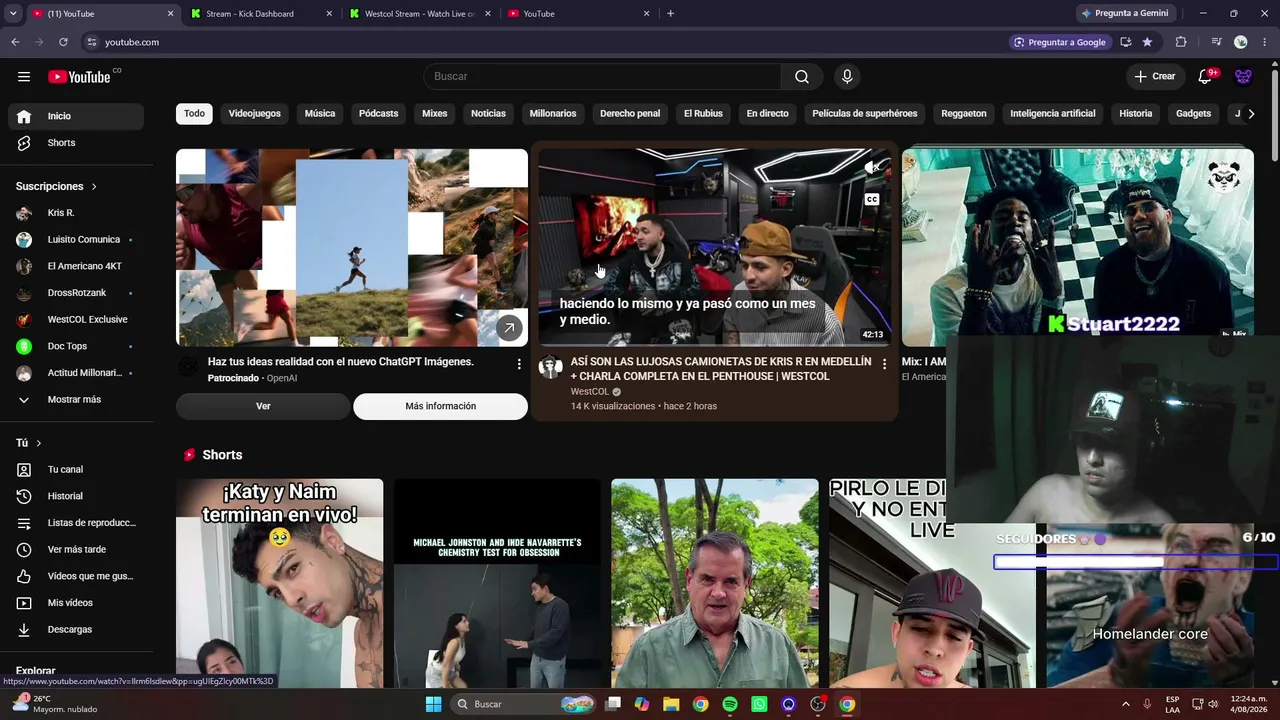Select the Música chip

tap(320, 114)
